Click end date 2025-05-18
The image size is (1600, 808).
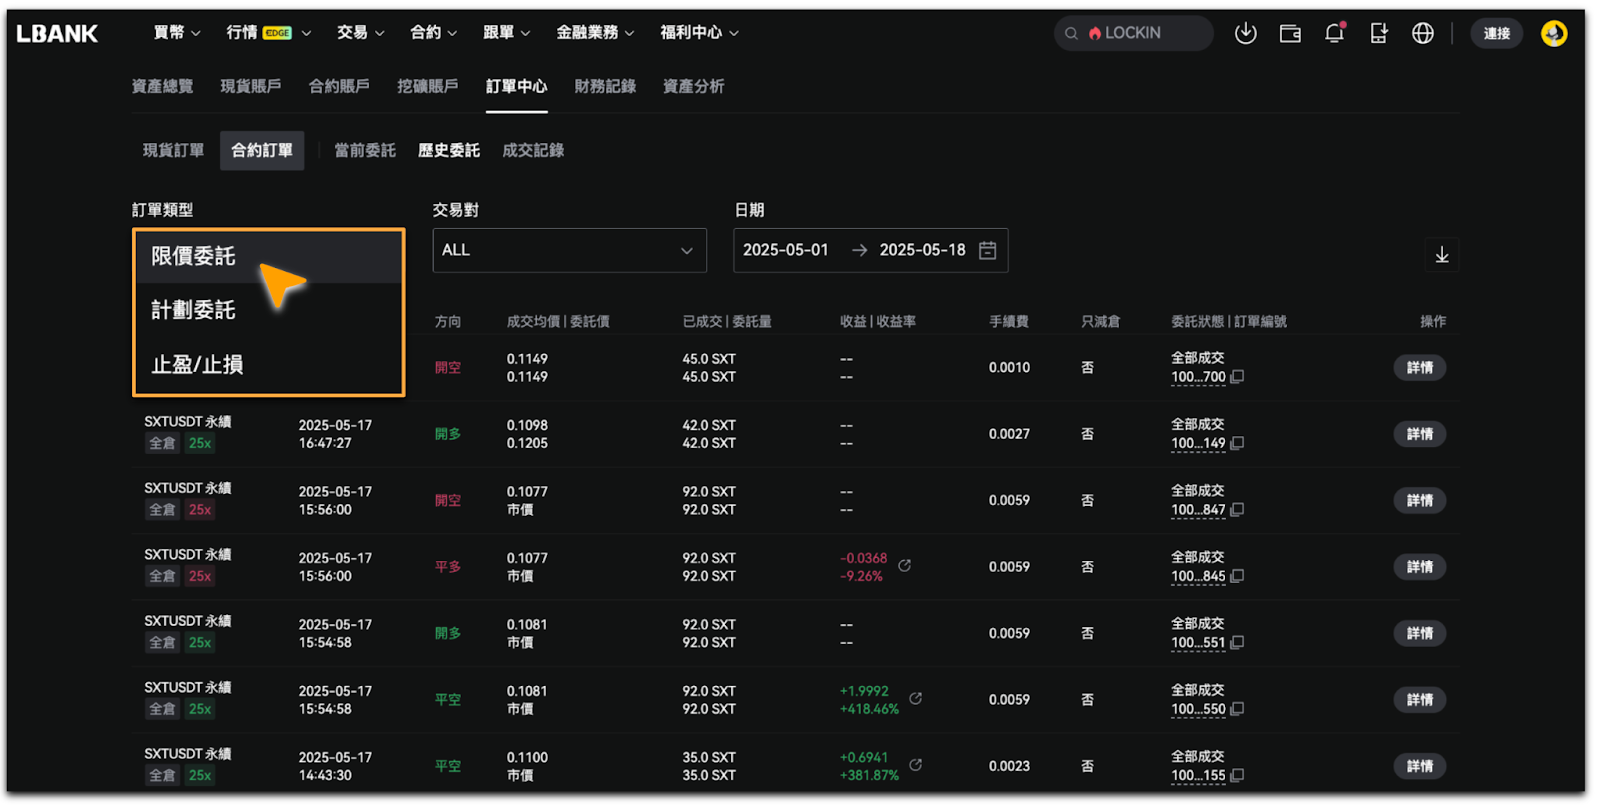pos(922,250)
